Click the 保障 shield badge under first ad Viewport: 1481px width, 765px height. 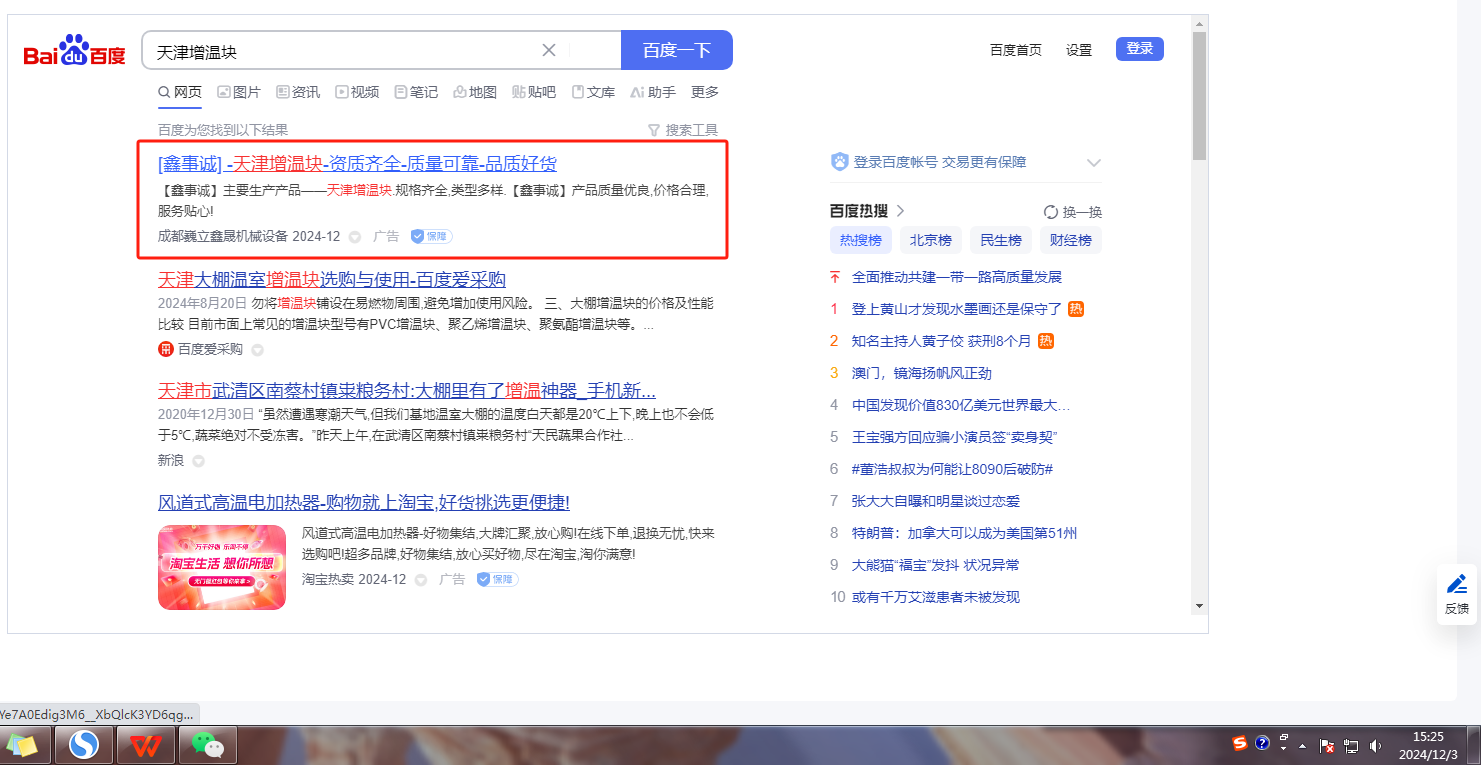coord(431,237)
